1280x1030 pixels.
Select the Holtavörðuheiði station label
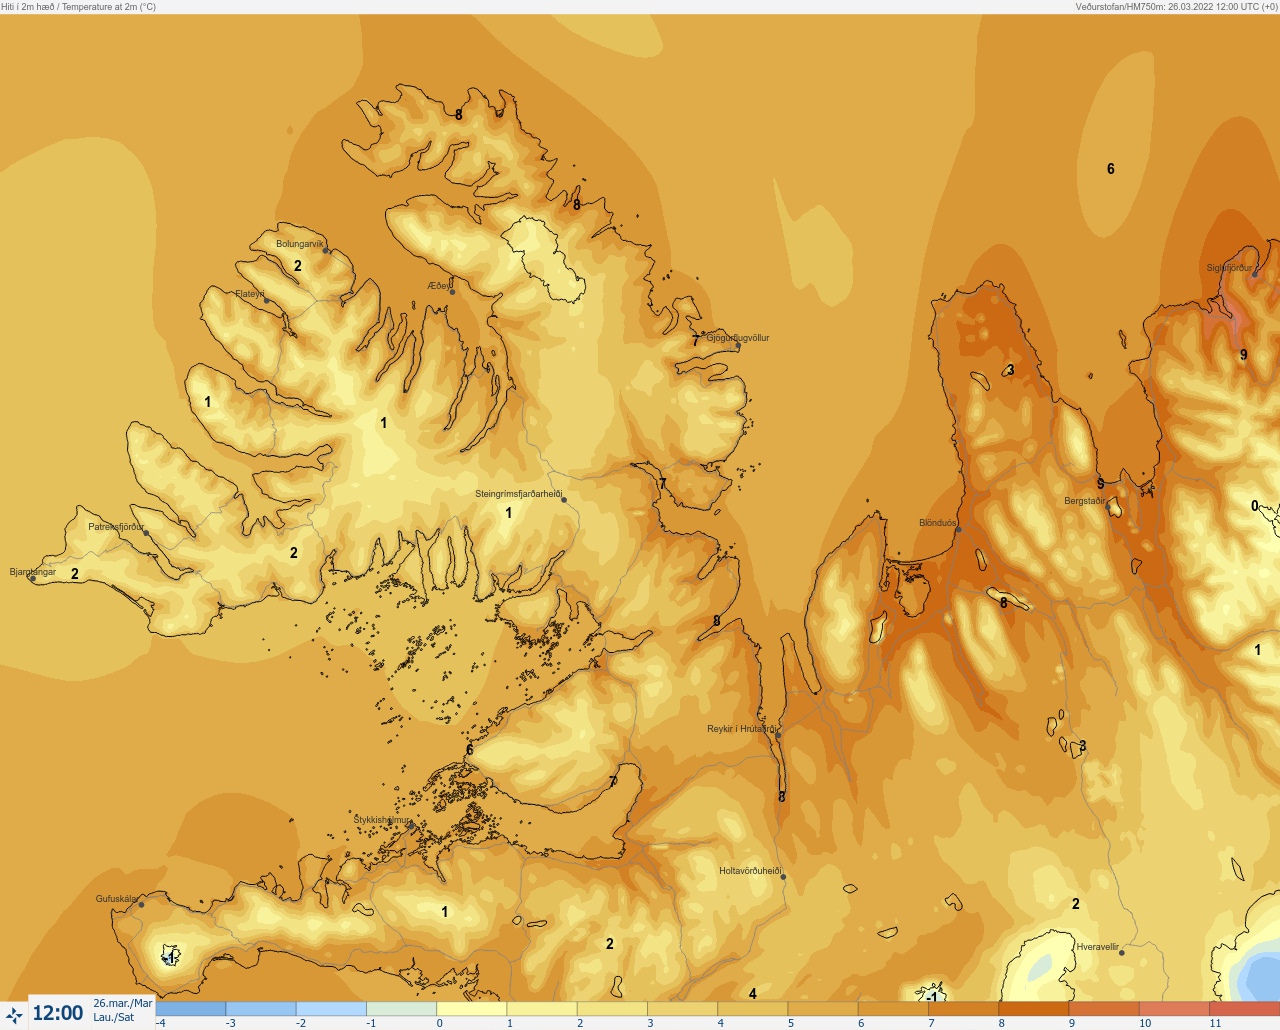(750, 871)
